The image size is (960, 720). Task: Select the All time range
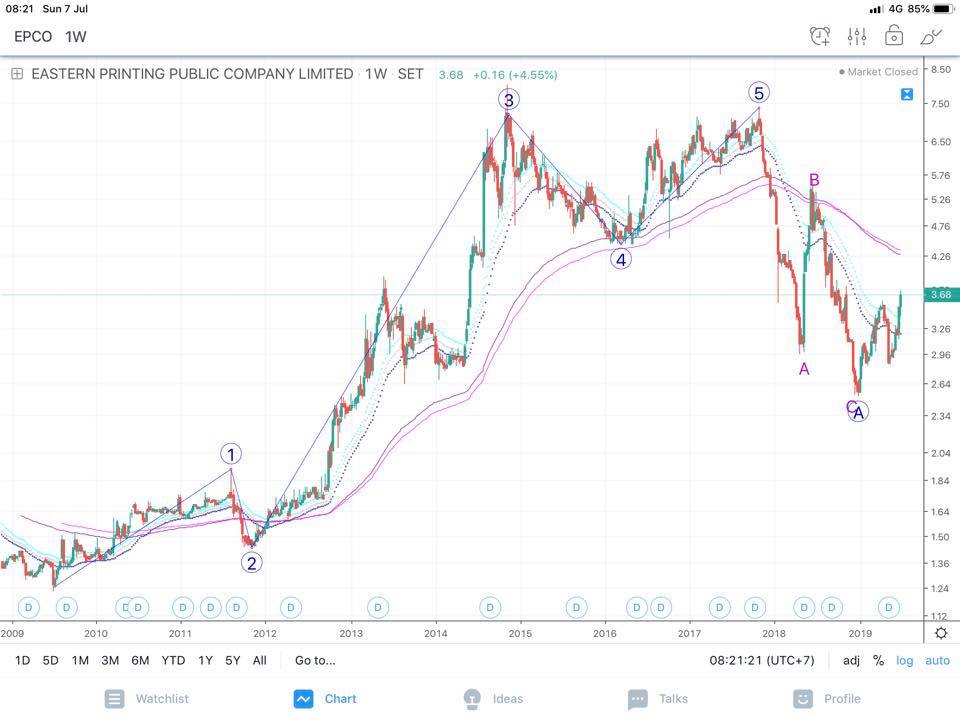pyautogui.click(x=260, y=660)
